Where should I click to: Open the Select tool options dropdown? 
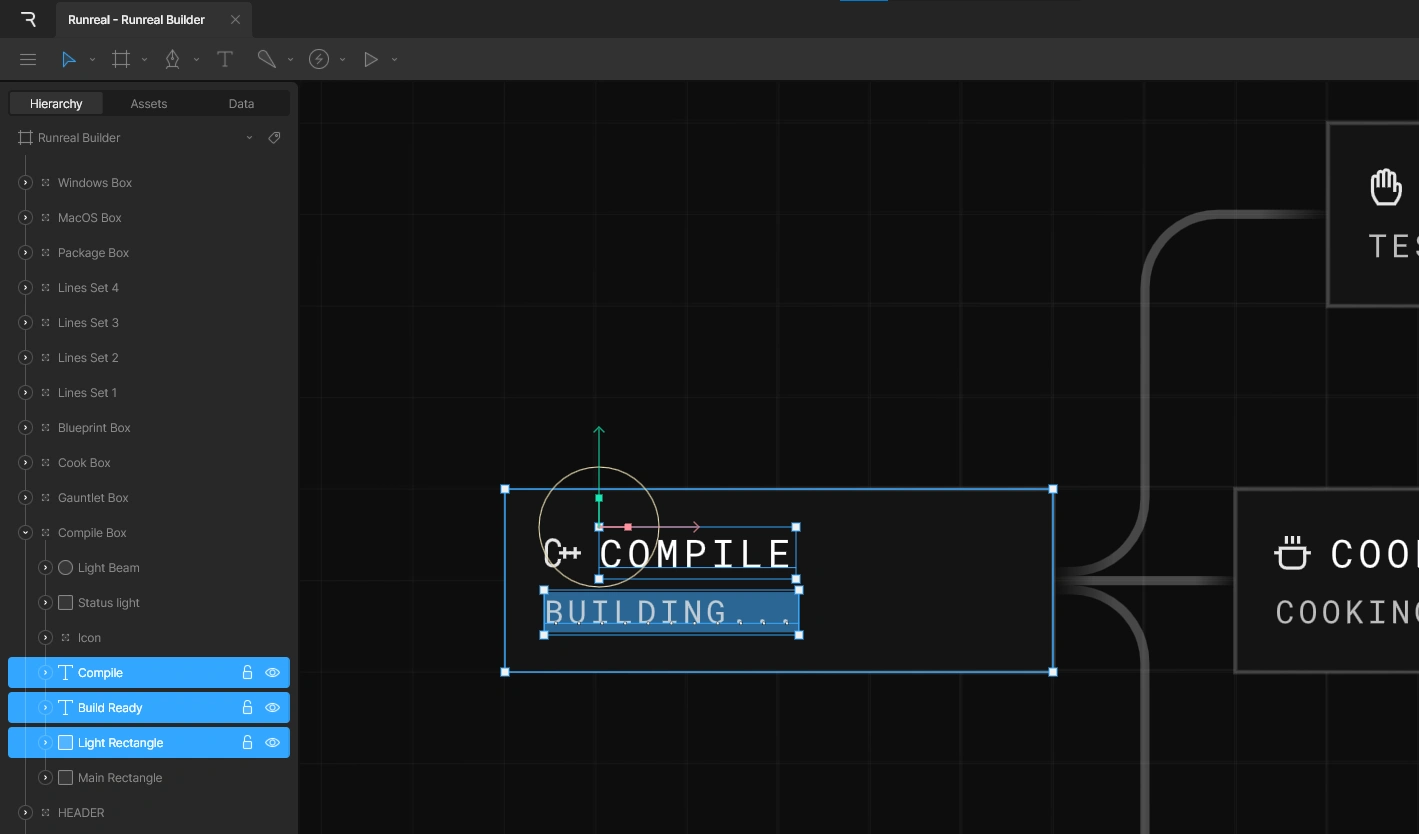pyautogui.click(x=92, y=60)
